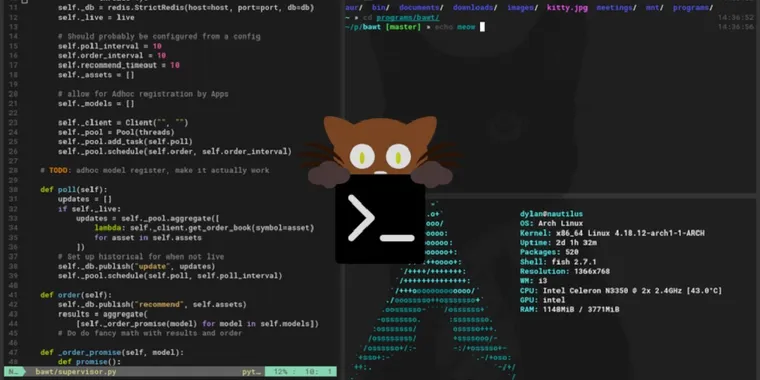Click the 'programs/' directory in the listing
The image size is (760, 380).
coord(693,8)
